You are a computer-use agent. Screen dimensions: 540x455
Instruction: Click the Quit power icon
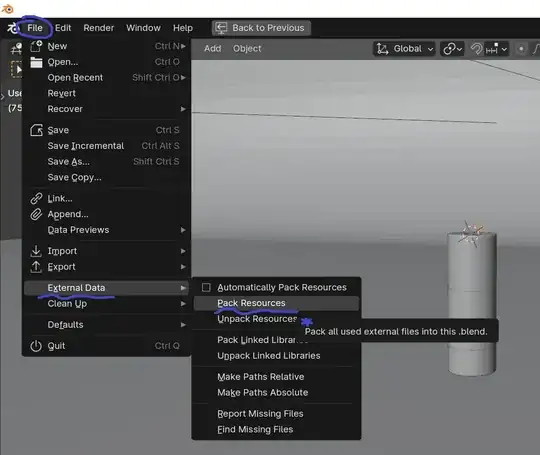(x=36, y=346)
